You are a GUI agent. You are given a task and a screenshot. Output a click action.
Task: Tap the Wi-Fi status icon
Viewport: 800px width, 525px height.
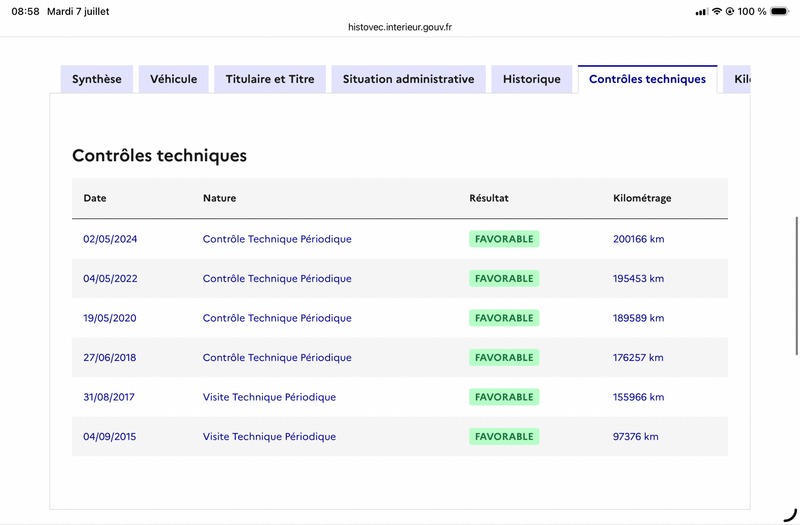[717, 11]
